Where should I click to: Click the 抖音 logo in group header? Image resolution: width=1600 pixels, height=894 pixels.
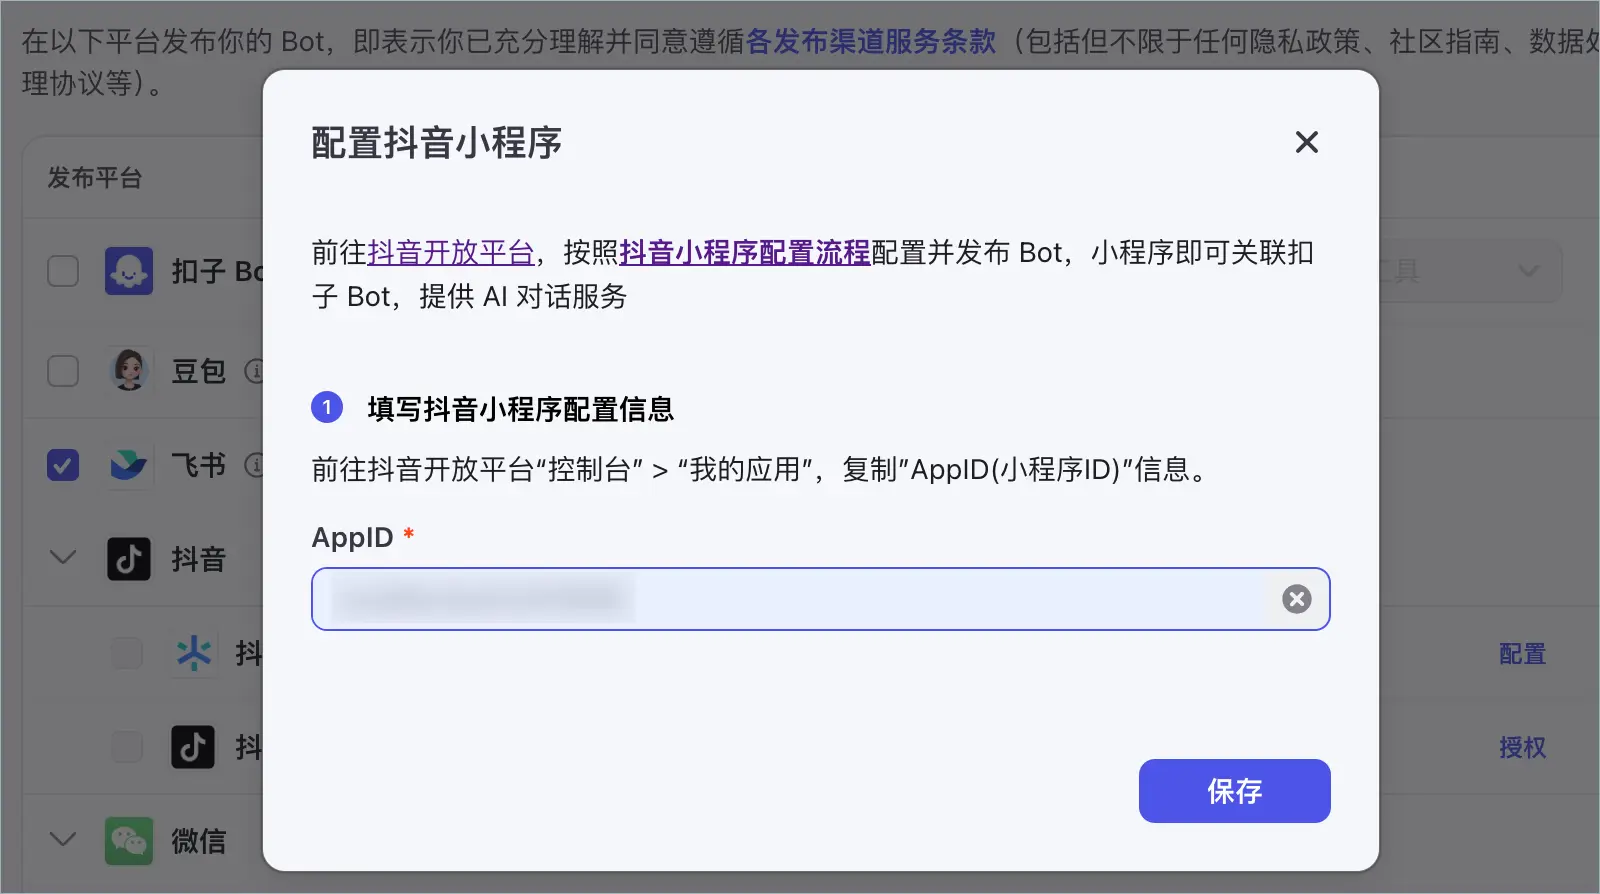tap(129, 559)
